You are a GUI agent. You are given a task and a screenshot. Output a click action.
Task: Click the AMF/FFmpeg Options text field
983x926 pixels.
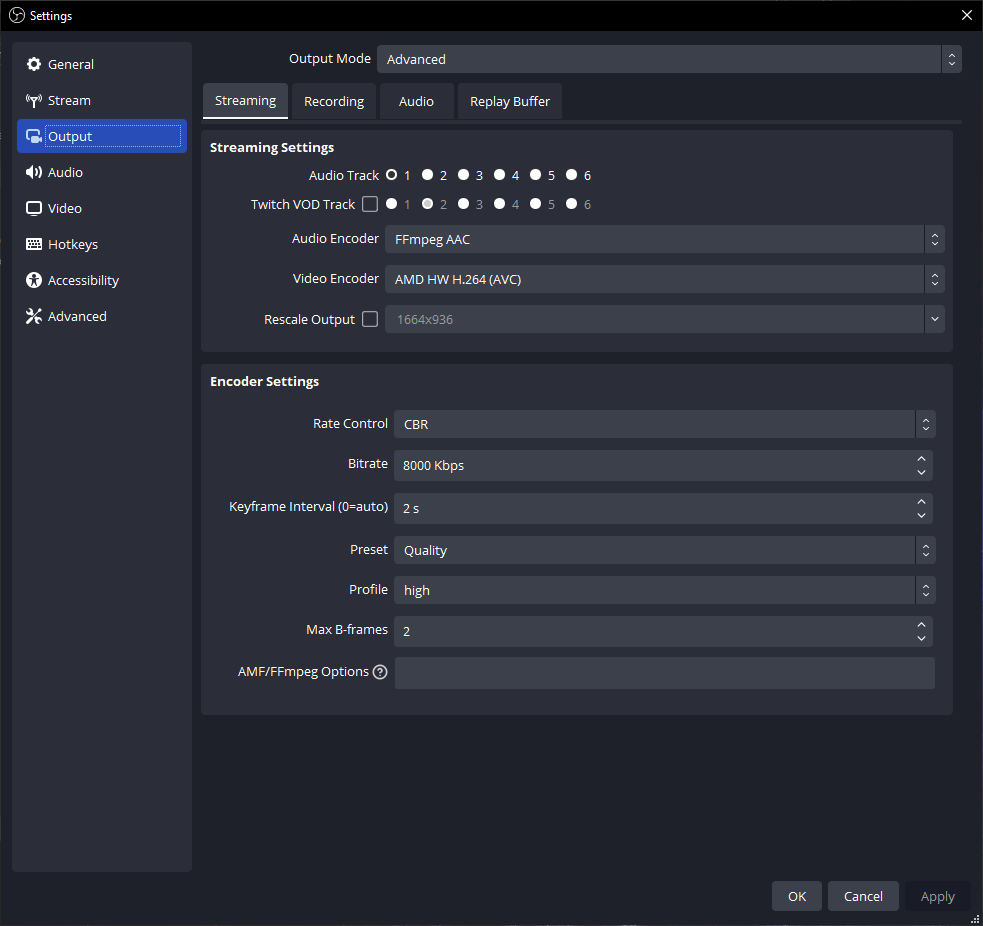click(x=664, y=673)
